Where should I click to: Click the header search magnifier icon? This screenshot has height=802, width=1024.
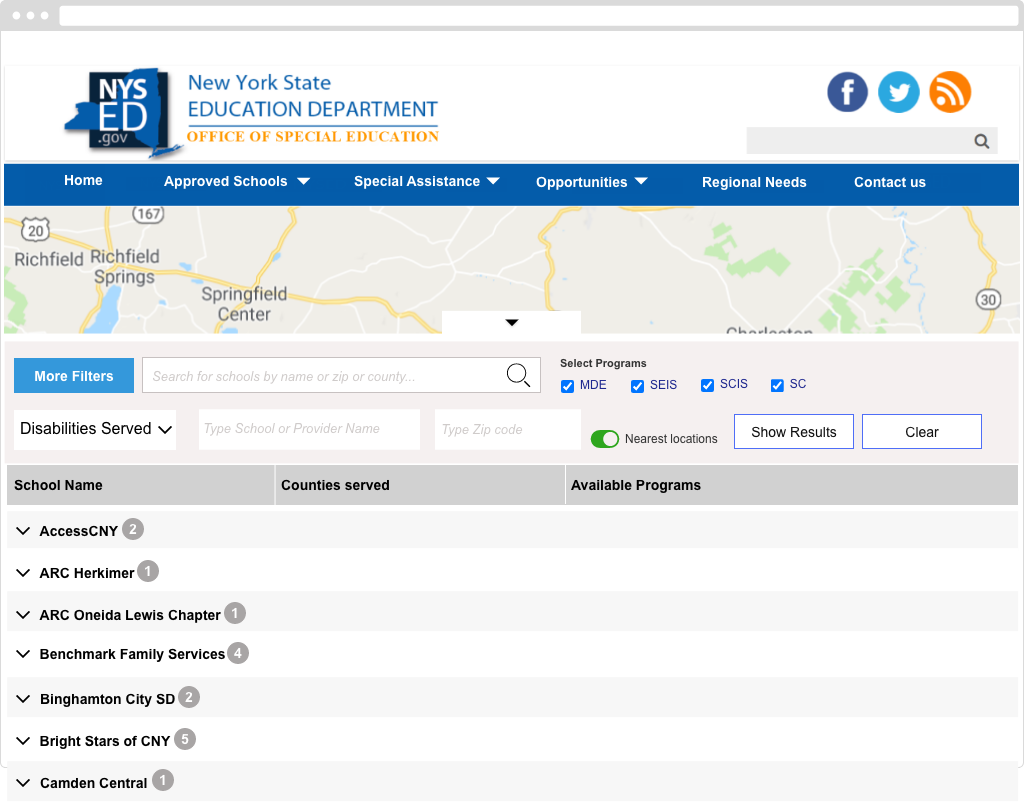coord(982,141)
